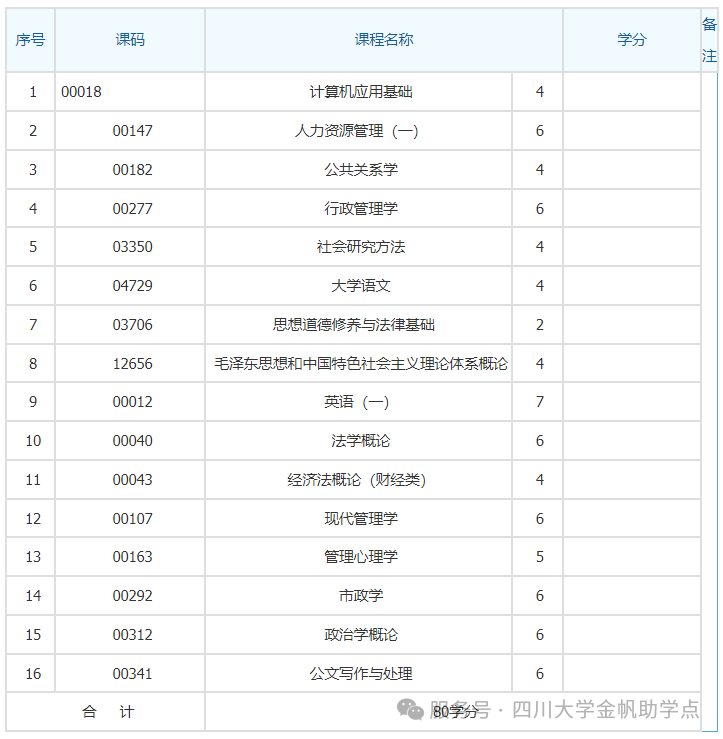Click course code 04729 for 大学语文
This screenshot has height=739, width=723.
133,286
